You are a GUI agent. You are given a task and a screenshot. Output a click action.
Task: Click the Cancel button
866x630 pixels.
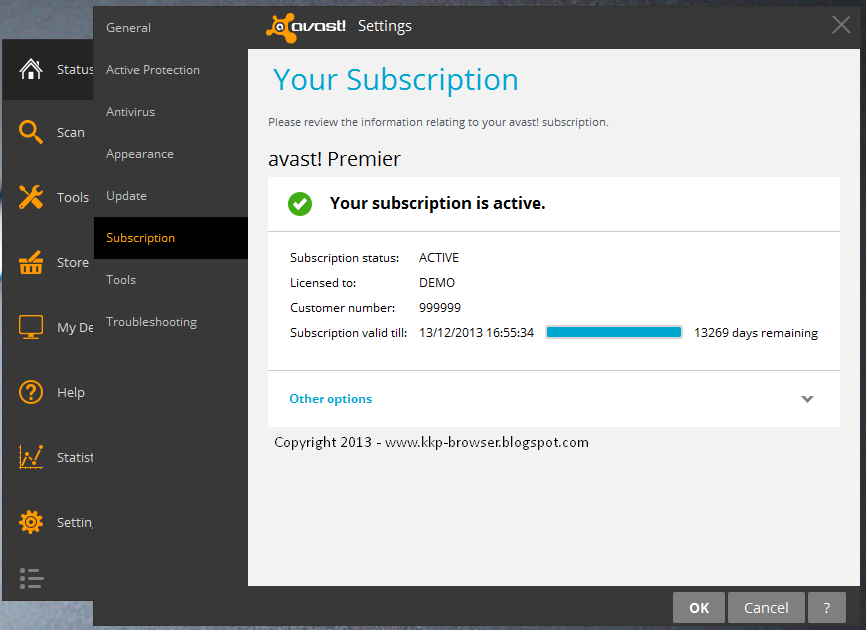point(766,607)
